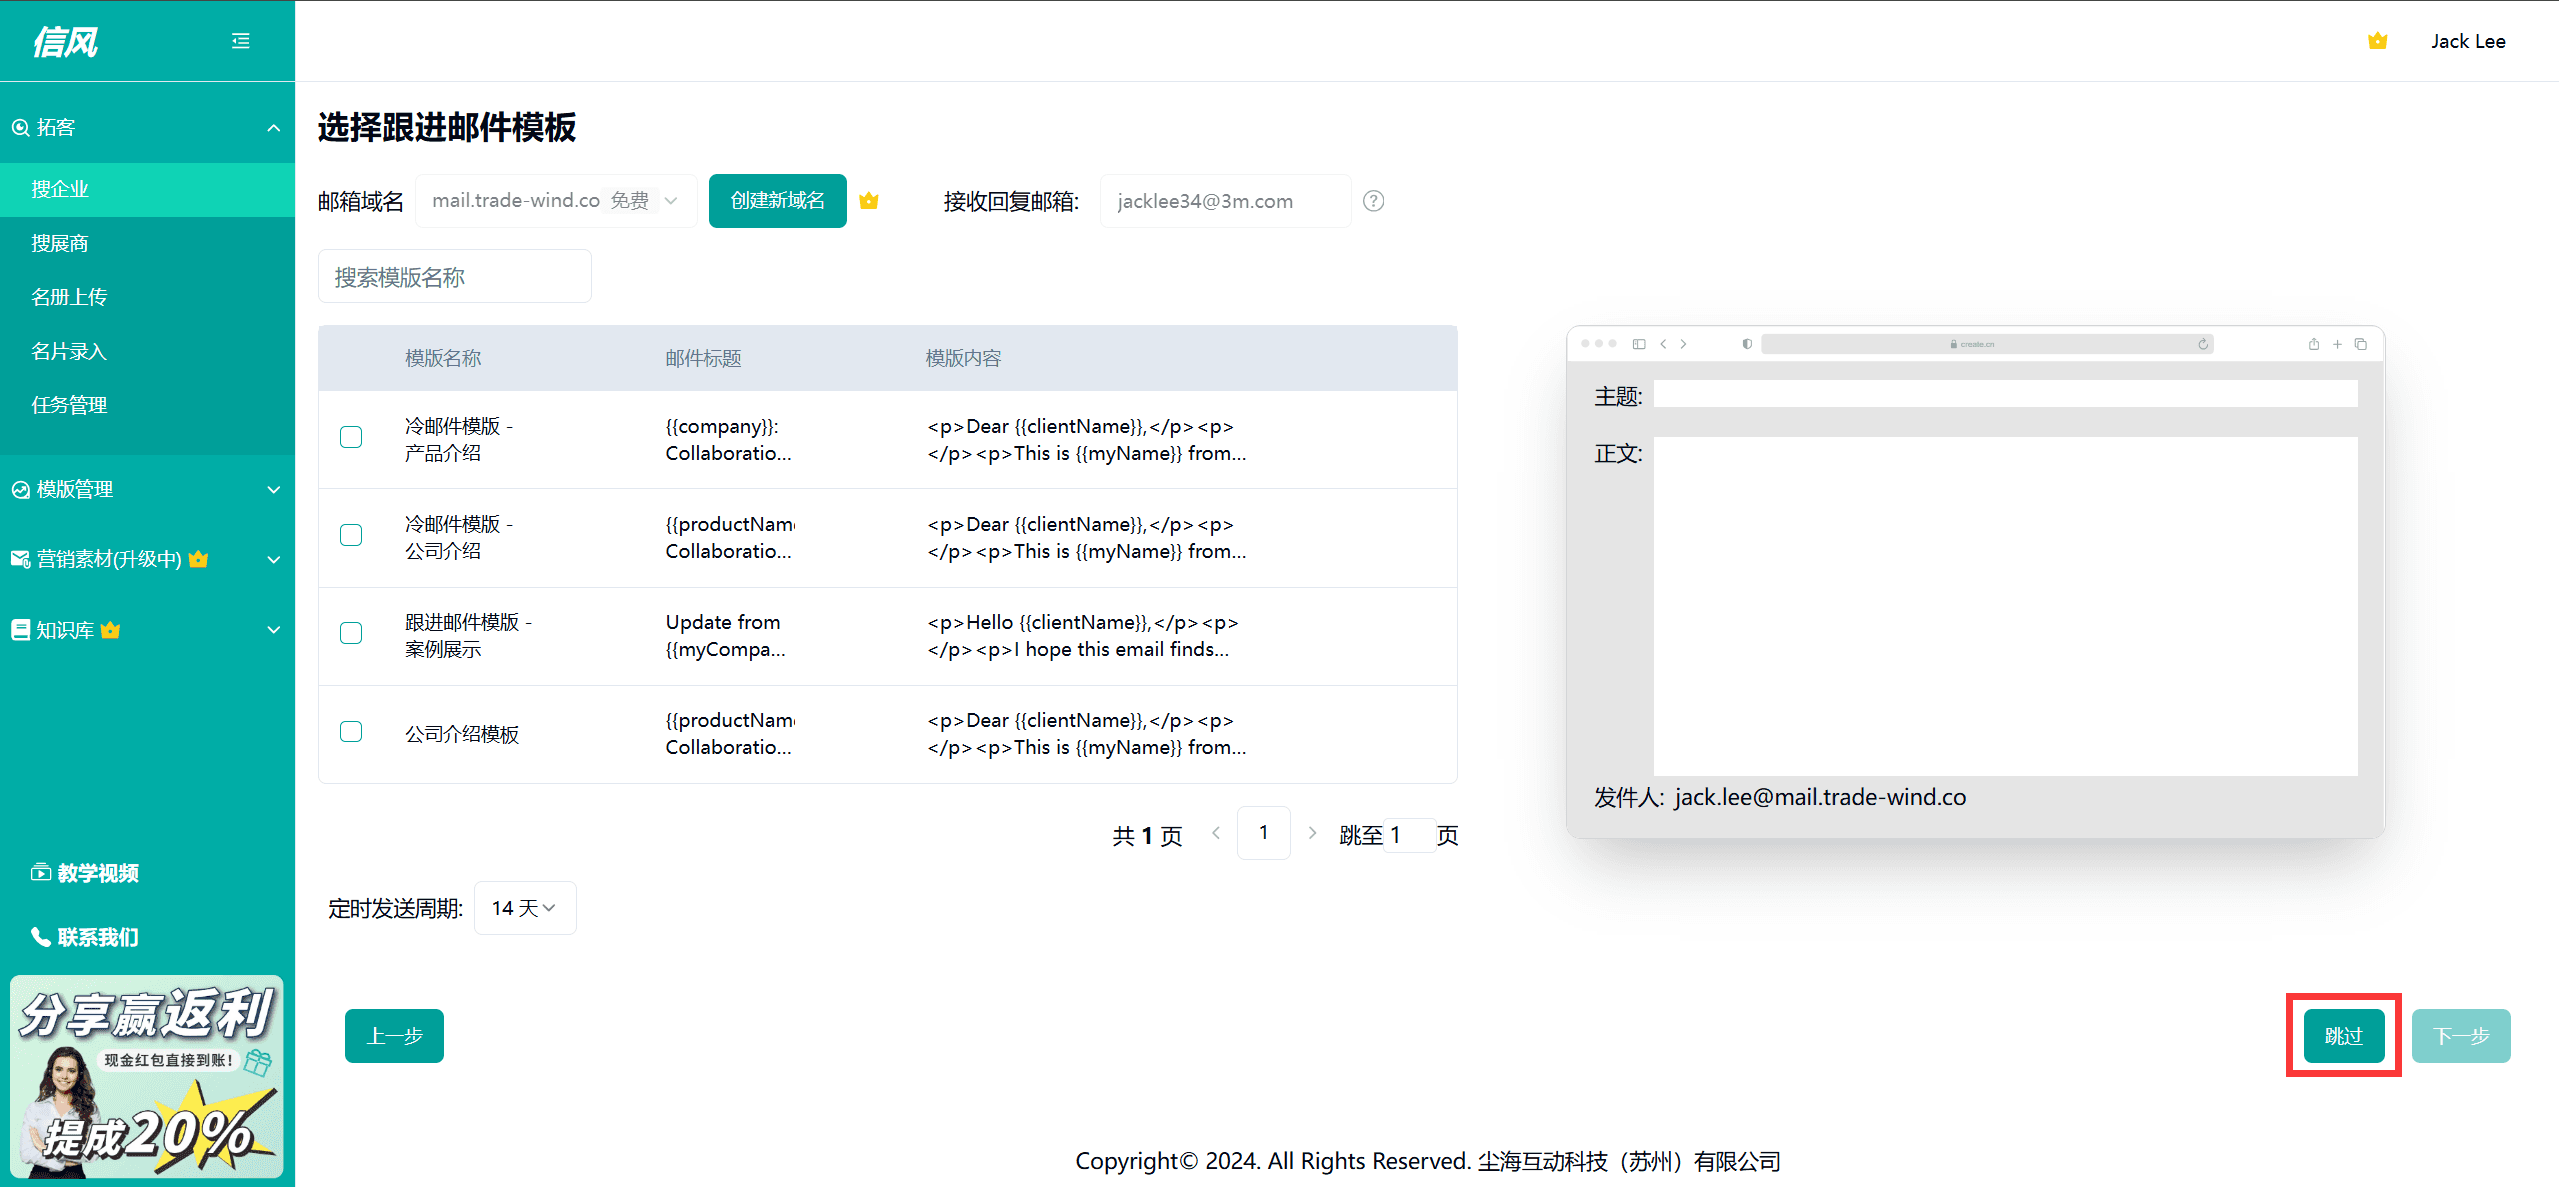Click the 教学视频 video icon link
Screen dimensions: 2559x1187
tap(85, 873)
